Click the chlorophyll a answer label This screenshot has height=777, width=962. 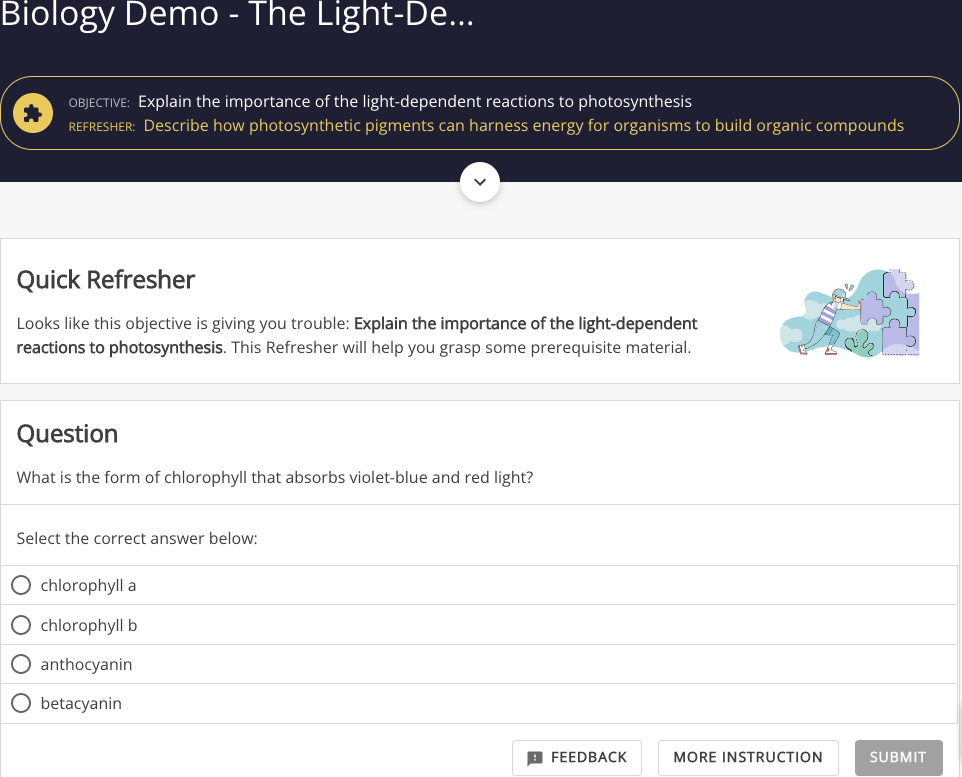pos(88,586)
